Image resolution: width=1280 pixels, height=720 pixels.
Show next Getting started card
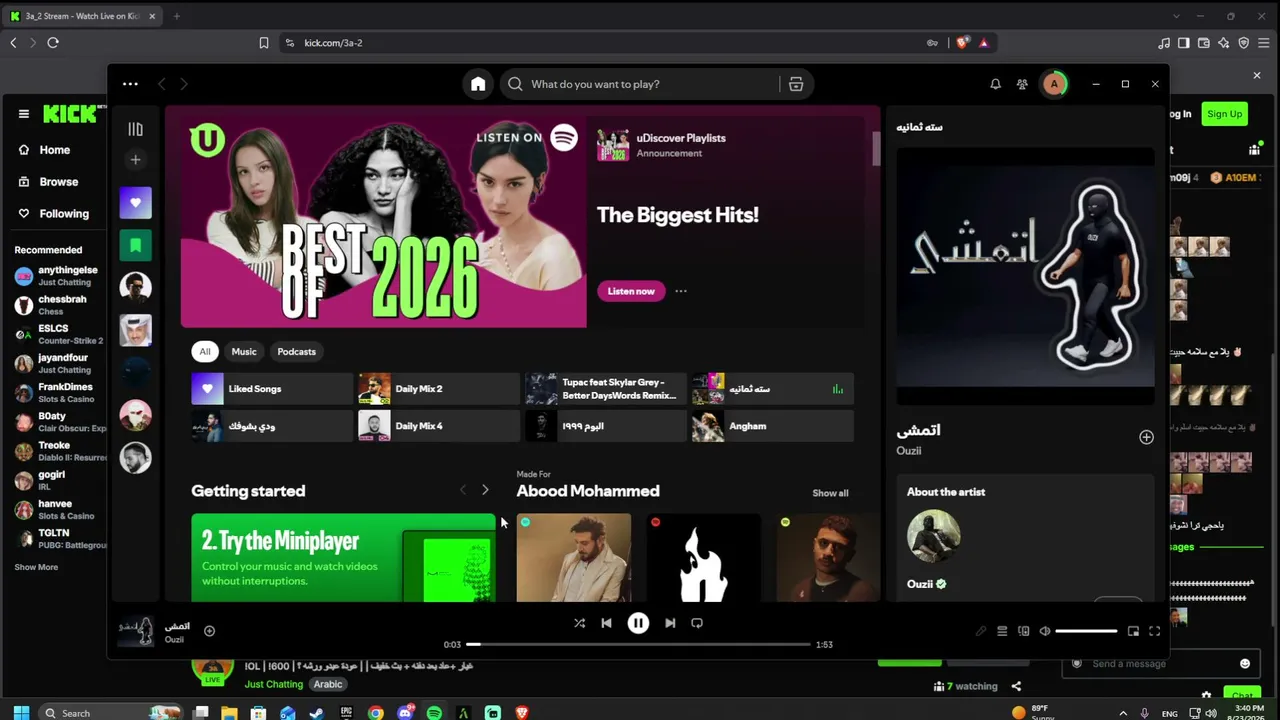[x=485, y=490]
